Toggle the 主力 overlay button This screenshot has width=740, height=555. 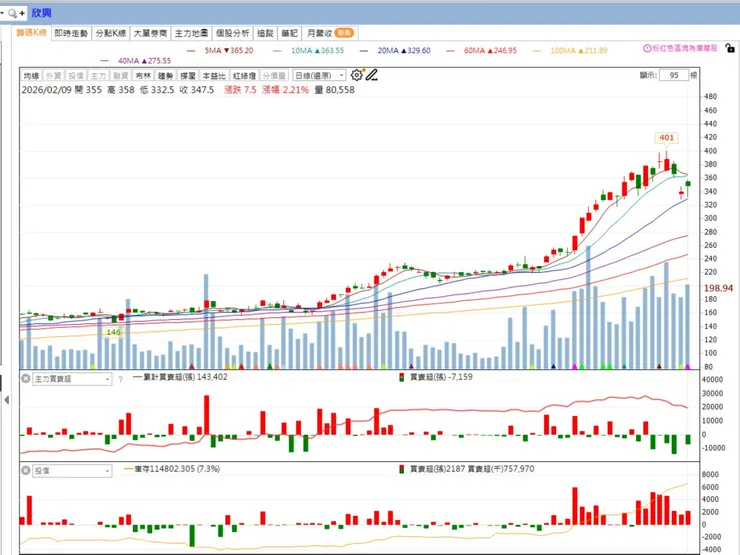(98, 76)
